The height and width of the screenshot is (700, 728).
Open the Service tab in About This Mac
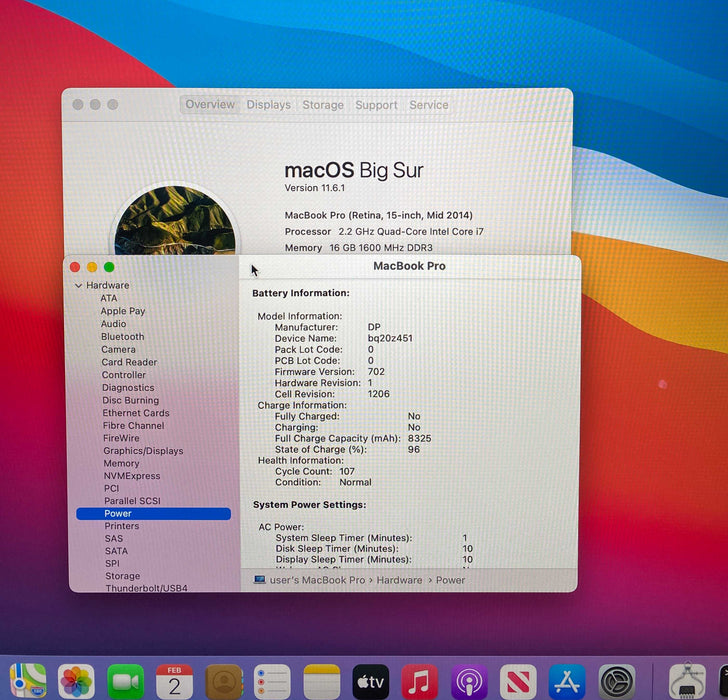click(x=429, y=105)
